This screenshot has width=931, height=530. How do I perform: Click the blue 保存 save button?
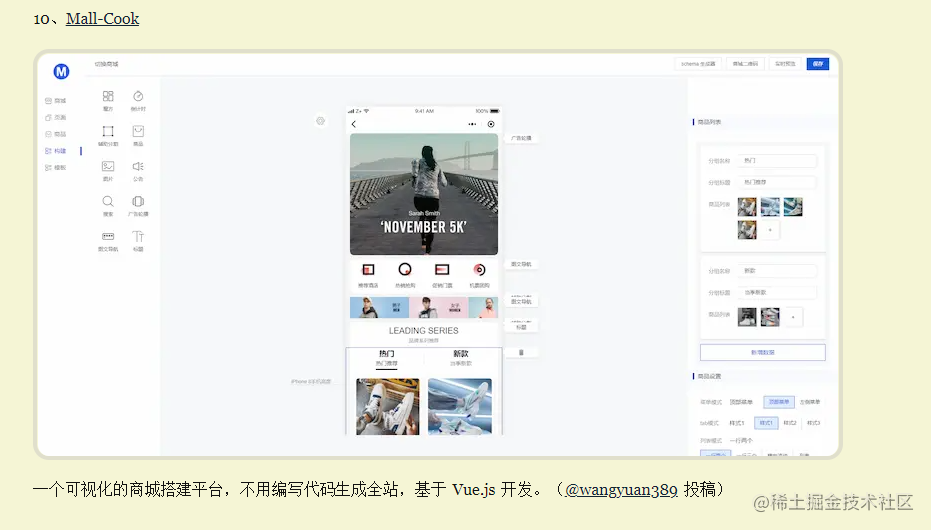pyautogui.click(x=818, y=64)
